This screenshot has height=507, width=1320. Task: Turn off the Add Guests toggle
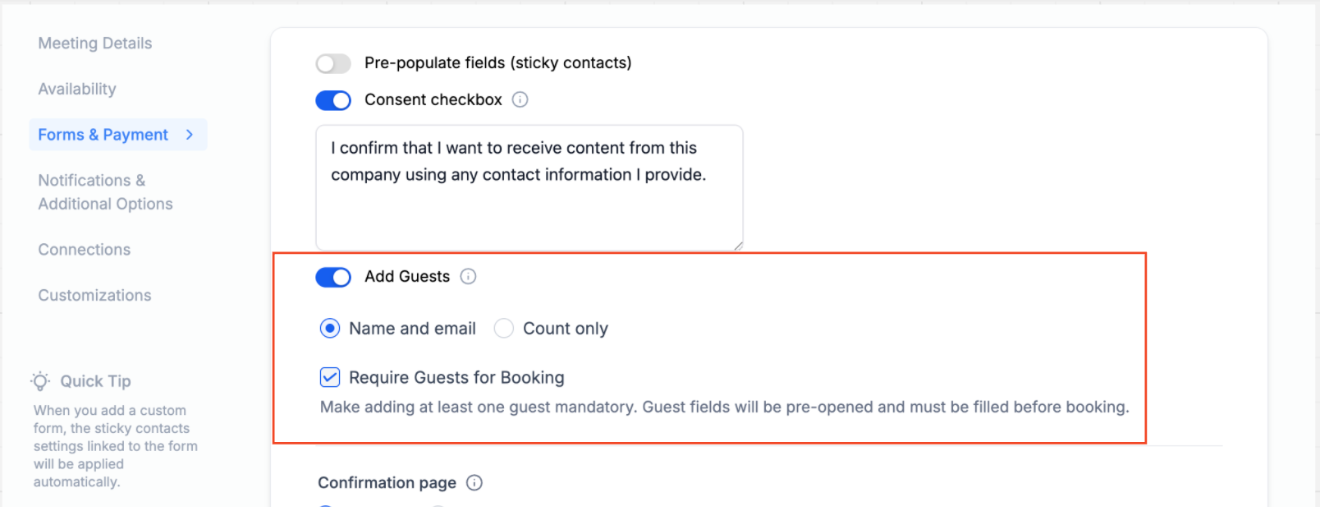(x=333, y=277)
